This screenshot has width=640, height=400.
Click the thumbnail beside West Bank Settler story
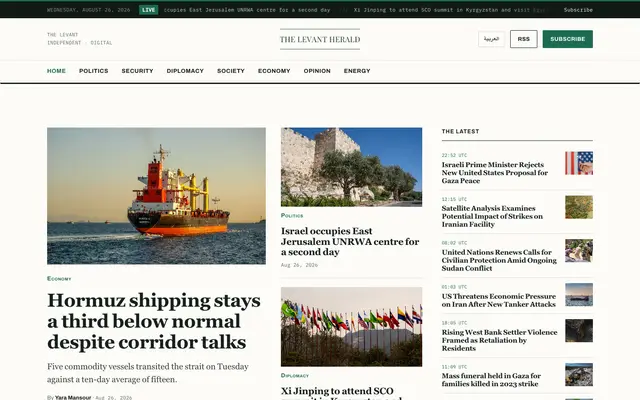point(579,331)
